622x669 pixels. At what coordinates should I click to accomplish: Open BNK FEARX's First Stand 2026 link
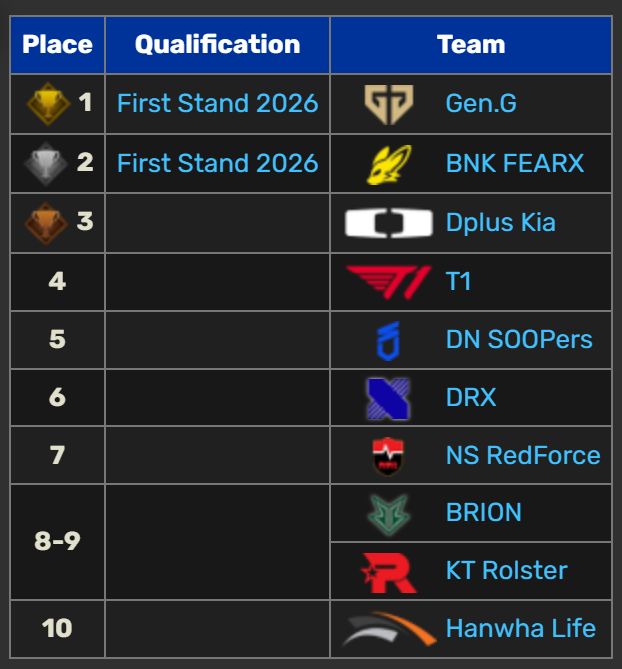(217, 163)
